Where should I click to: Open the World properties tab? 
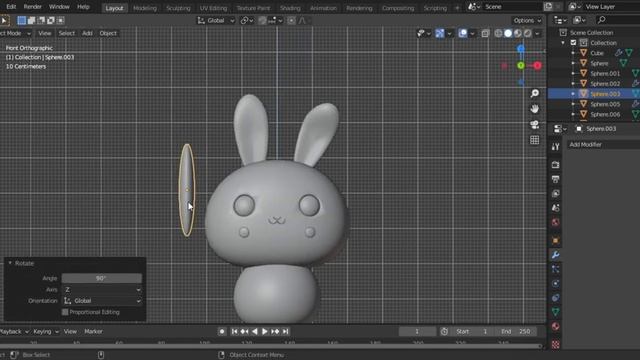point(556,222)
